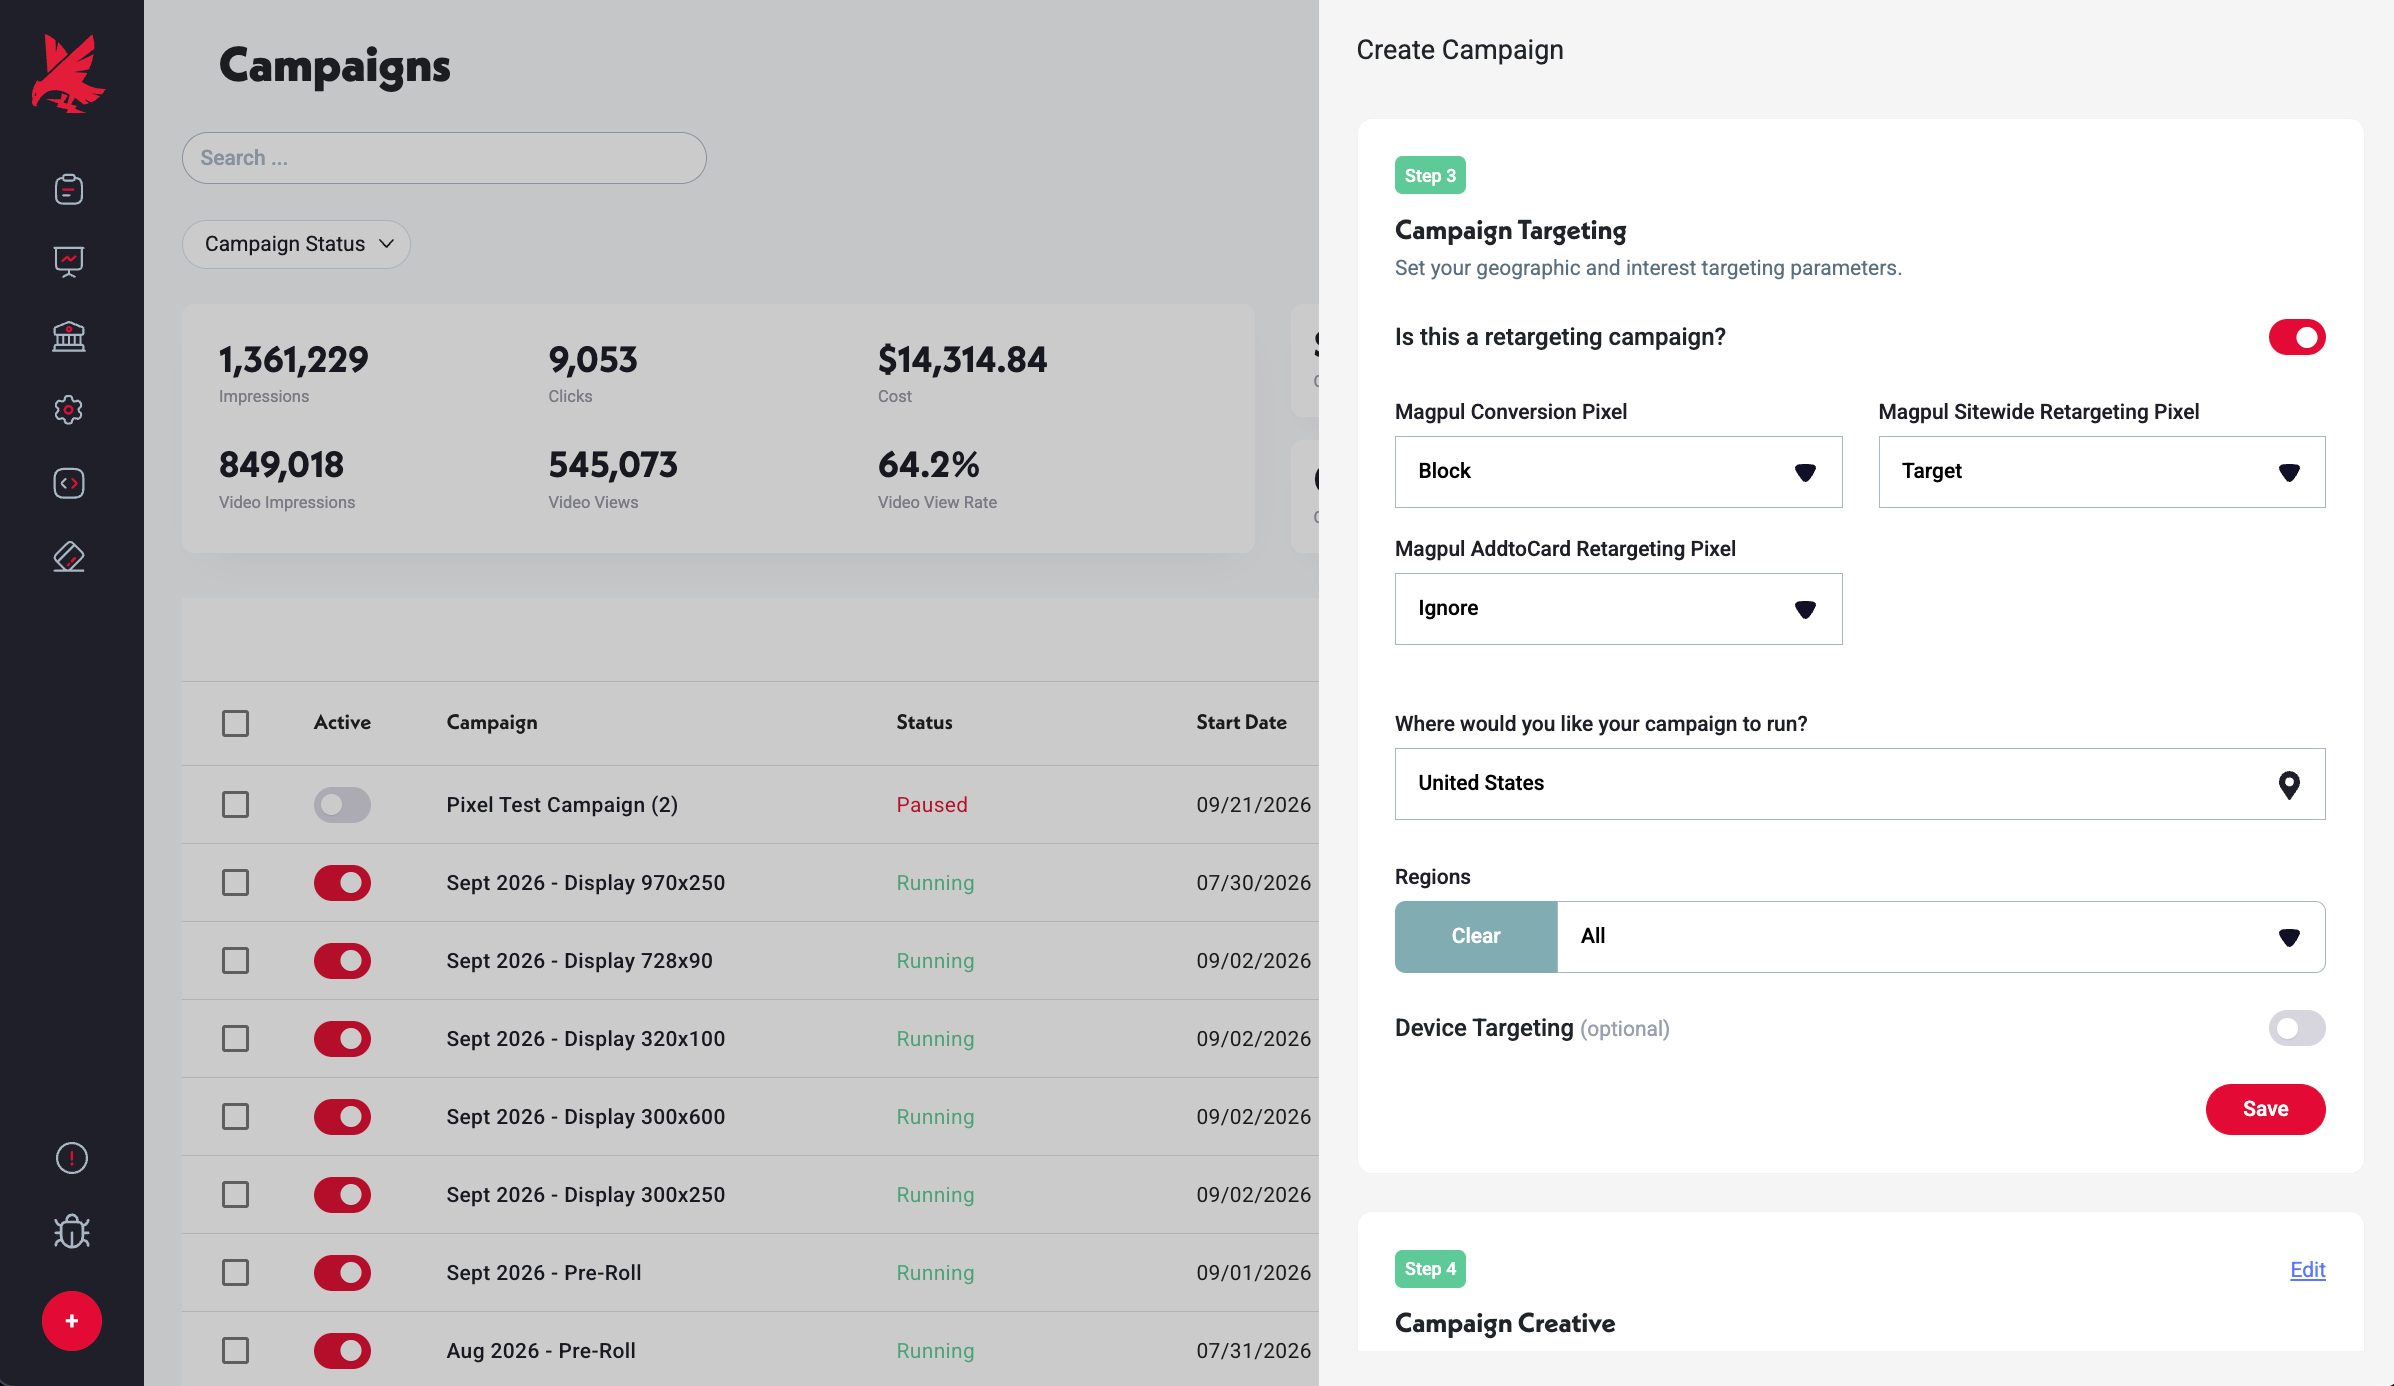Click the campaign search field
This screenshot has width=2394, height=1386.
pyautogui.click(x=444, y=158)
